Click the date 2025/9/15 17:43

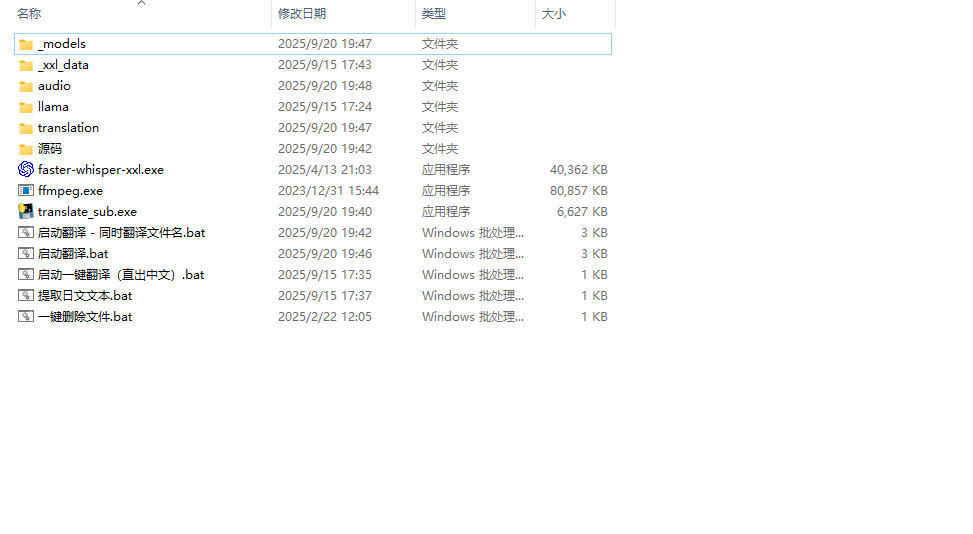[x=325, y=65]
